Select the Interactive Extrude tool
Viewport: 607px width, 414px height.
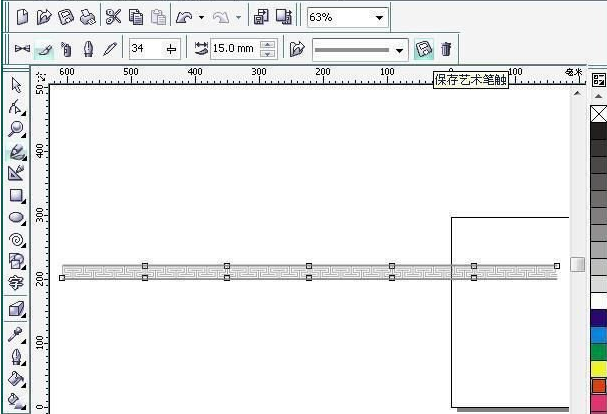(16, 310)
